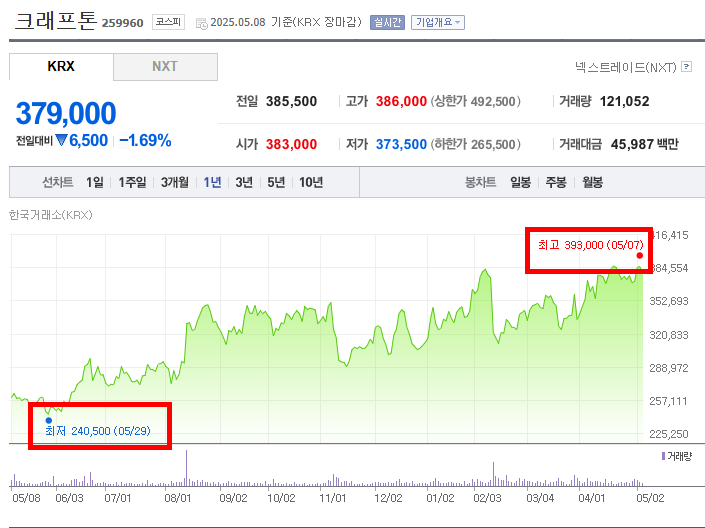Screen dimensions: 705x528
Task: Open the Nextrade (NXT) help question icon
Action: [x=686, y=67]
